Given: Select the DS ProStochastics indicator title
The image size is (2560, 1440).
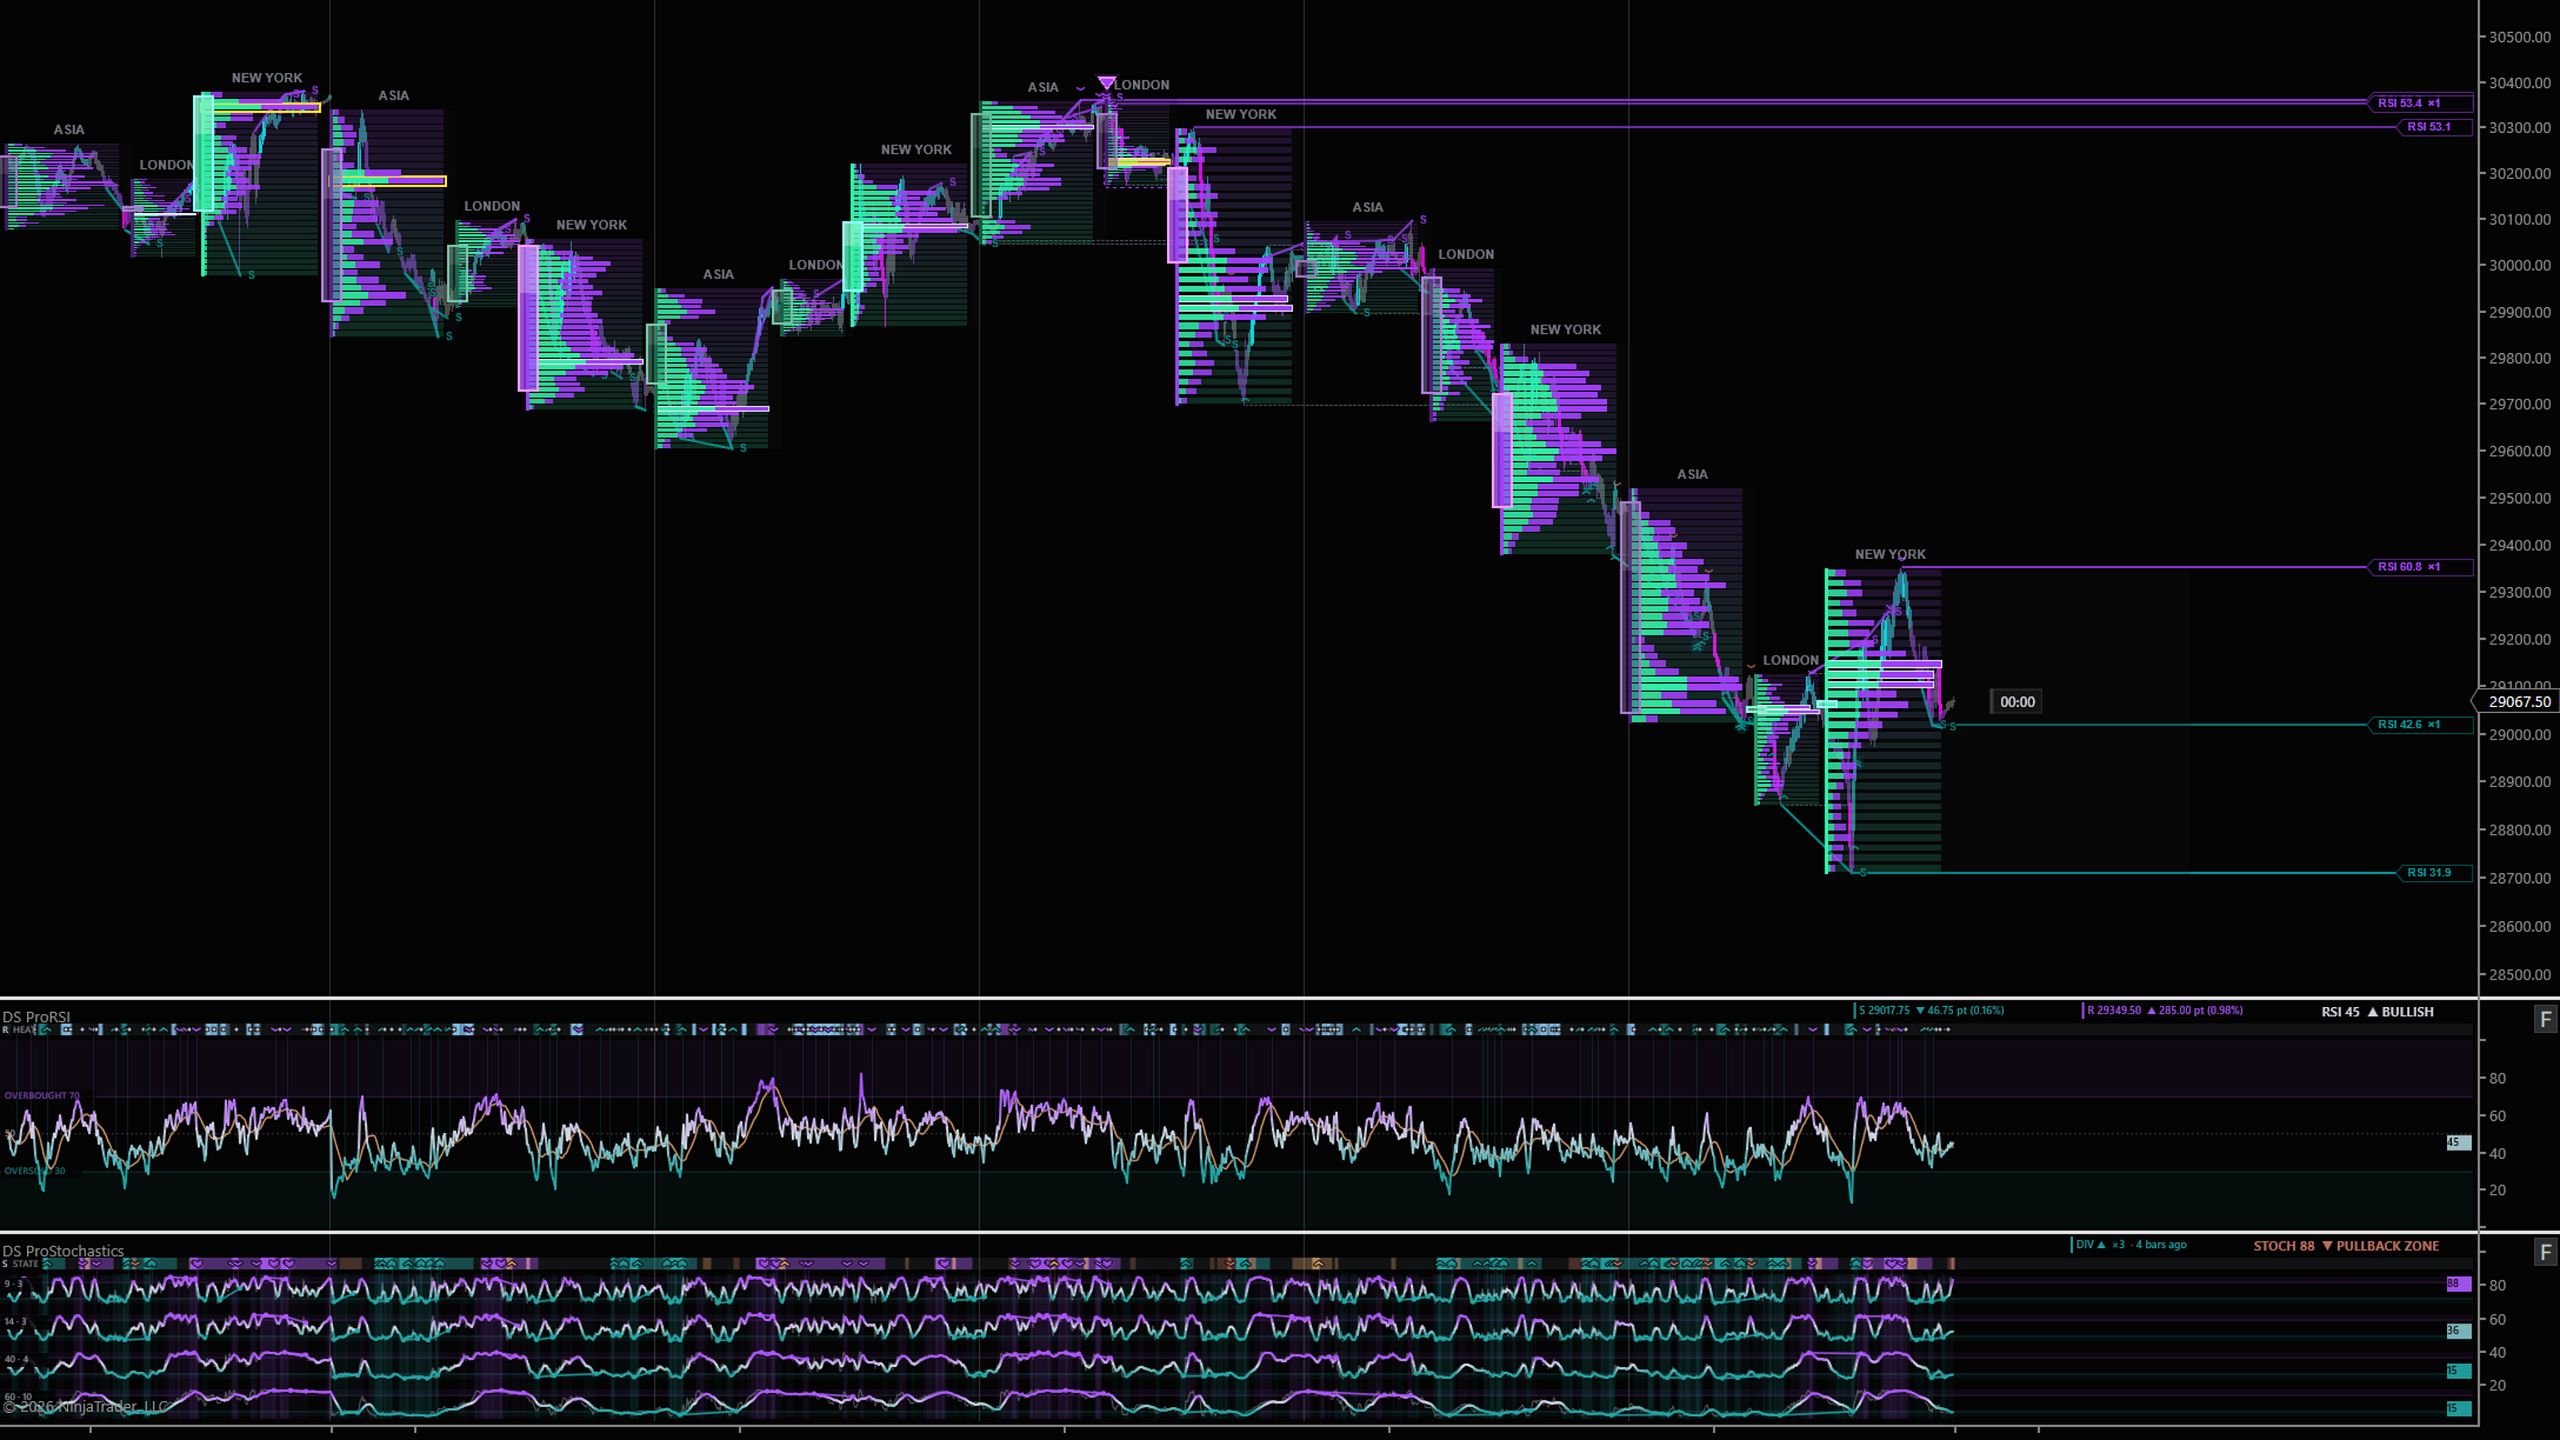Looking at the screenshot, I should pos(63,1251).
